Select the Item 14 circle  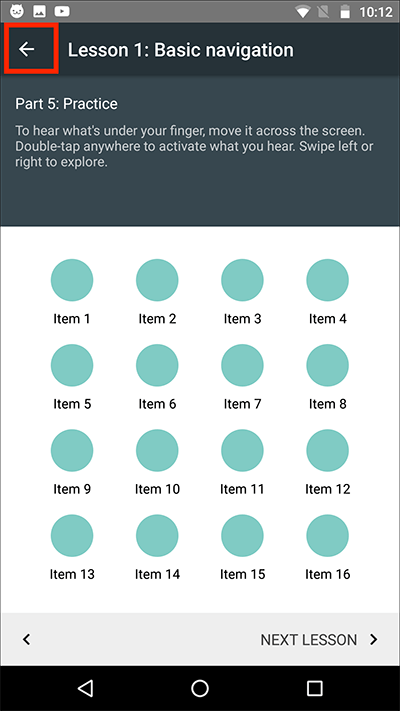(157, 536)
